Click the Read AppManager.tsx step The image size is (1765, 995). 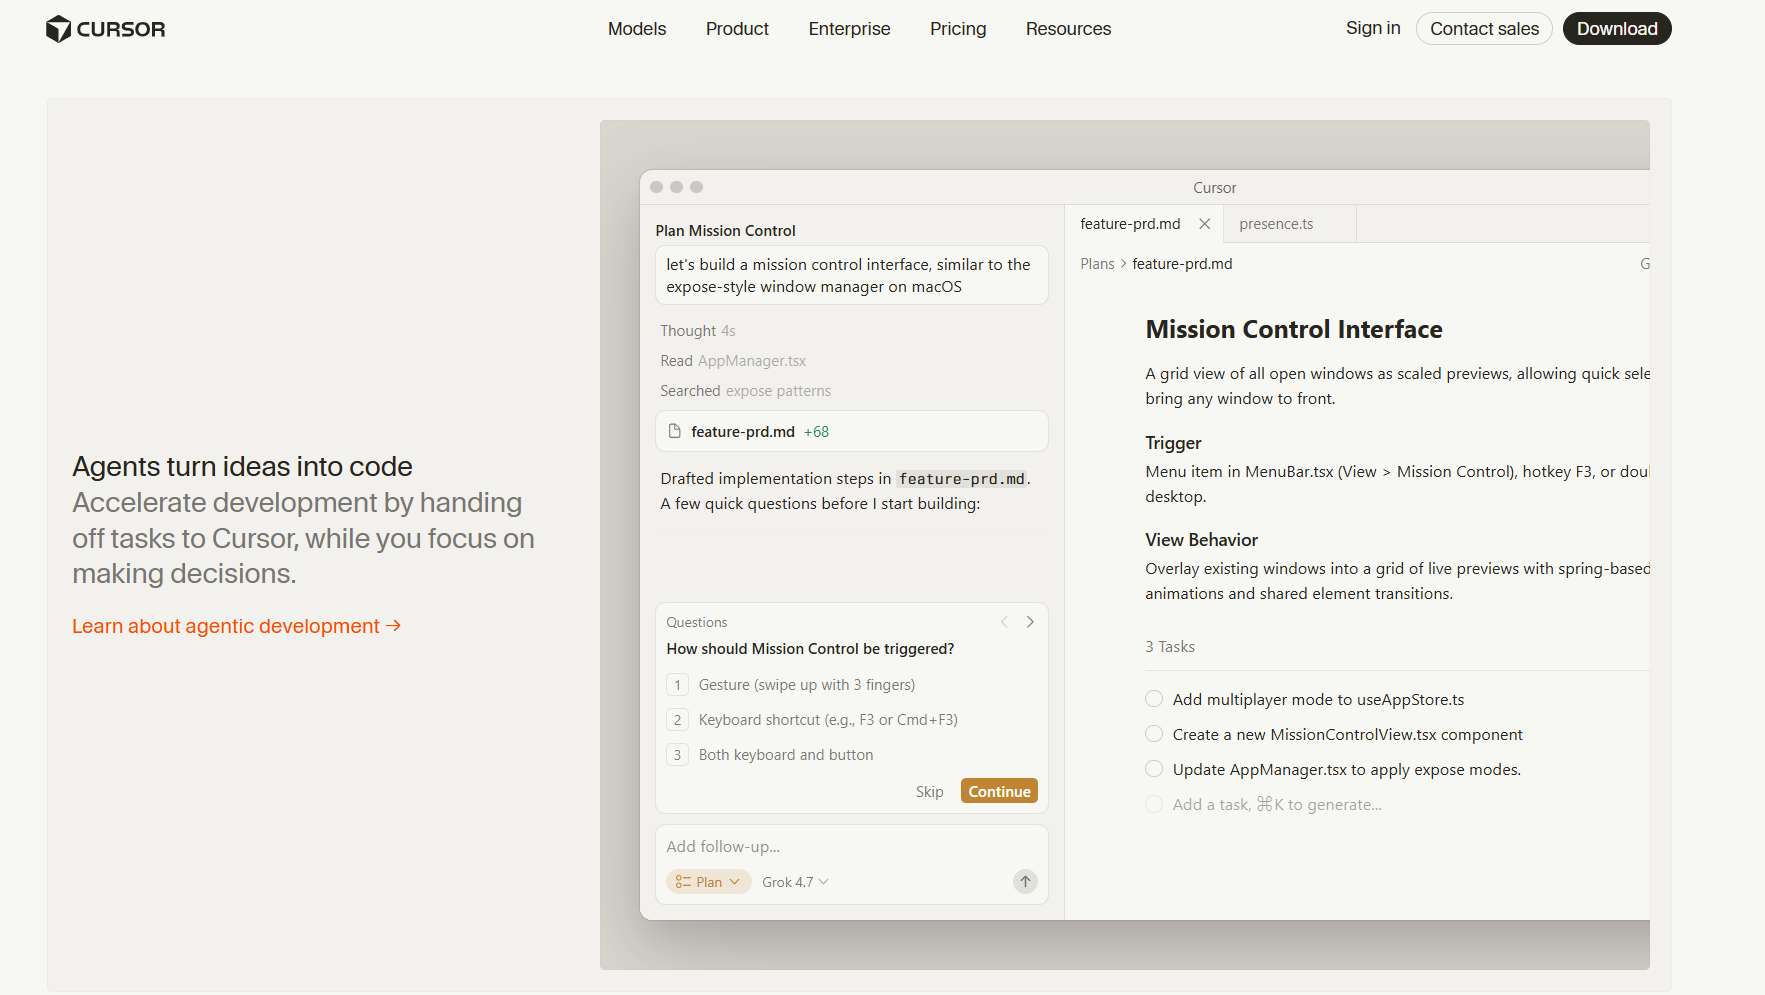tap(733, 361)
